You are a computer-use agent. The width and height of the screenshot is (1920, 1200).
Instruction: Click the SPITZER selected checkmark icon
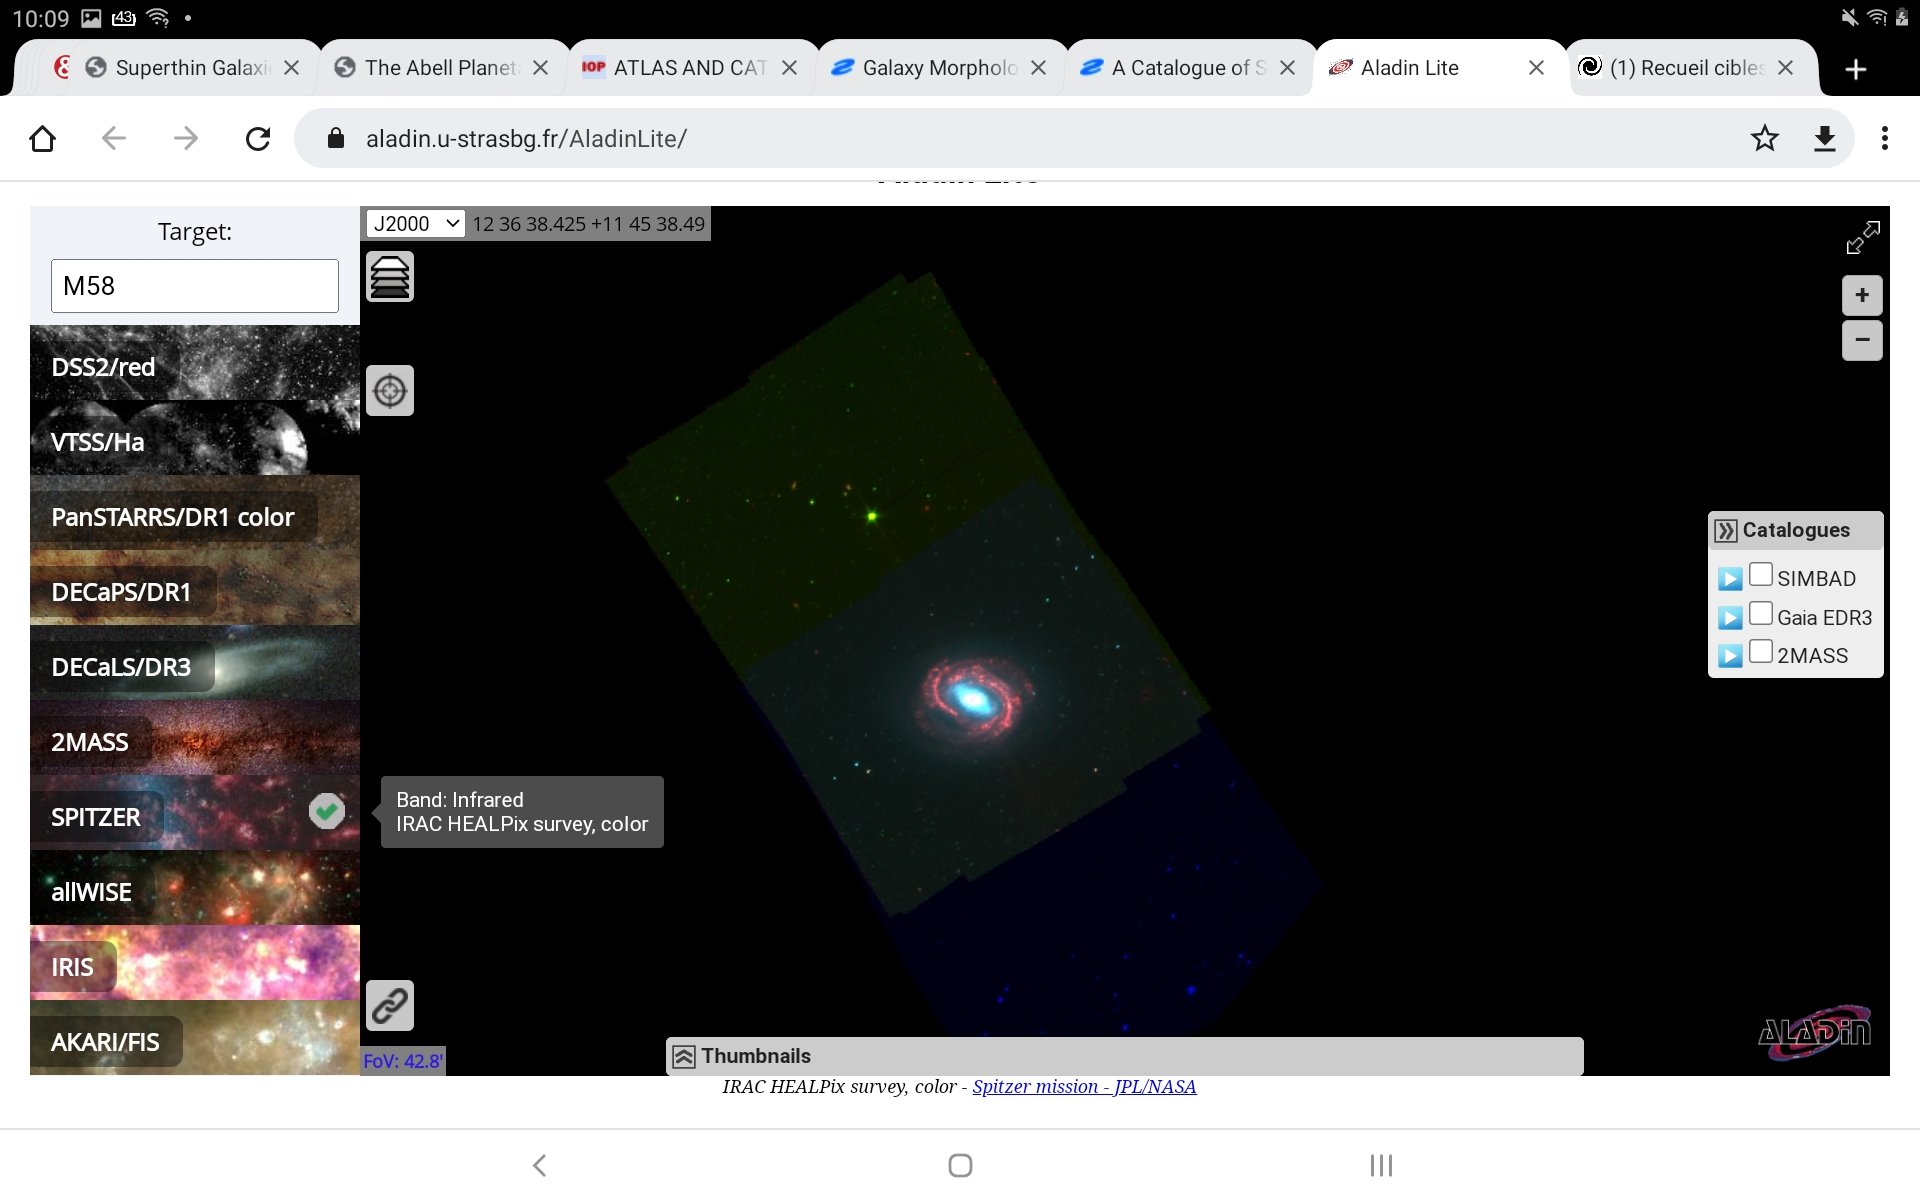pyautogui.click(x=327, y=811)
